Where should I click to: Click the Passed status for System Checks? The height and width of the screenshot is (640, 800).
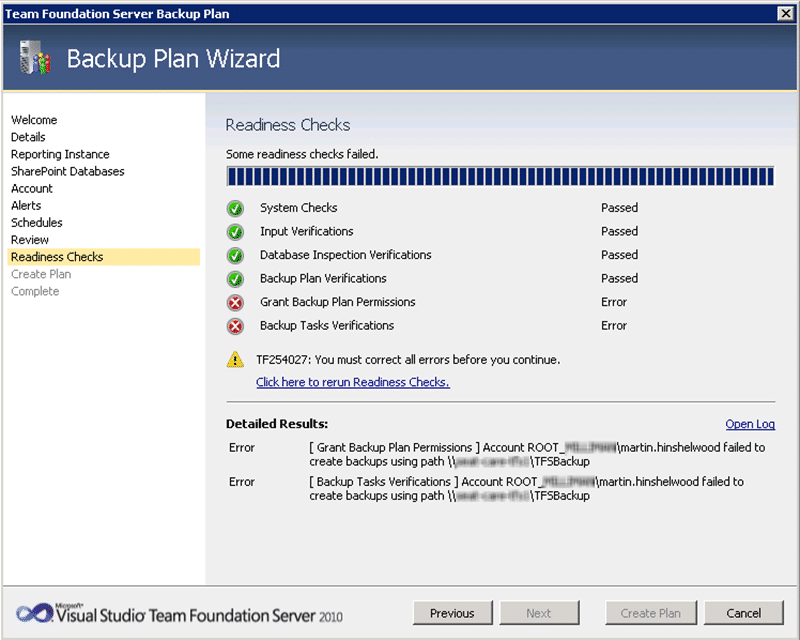click(619, 208)
